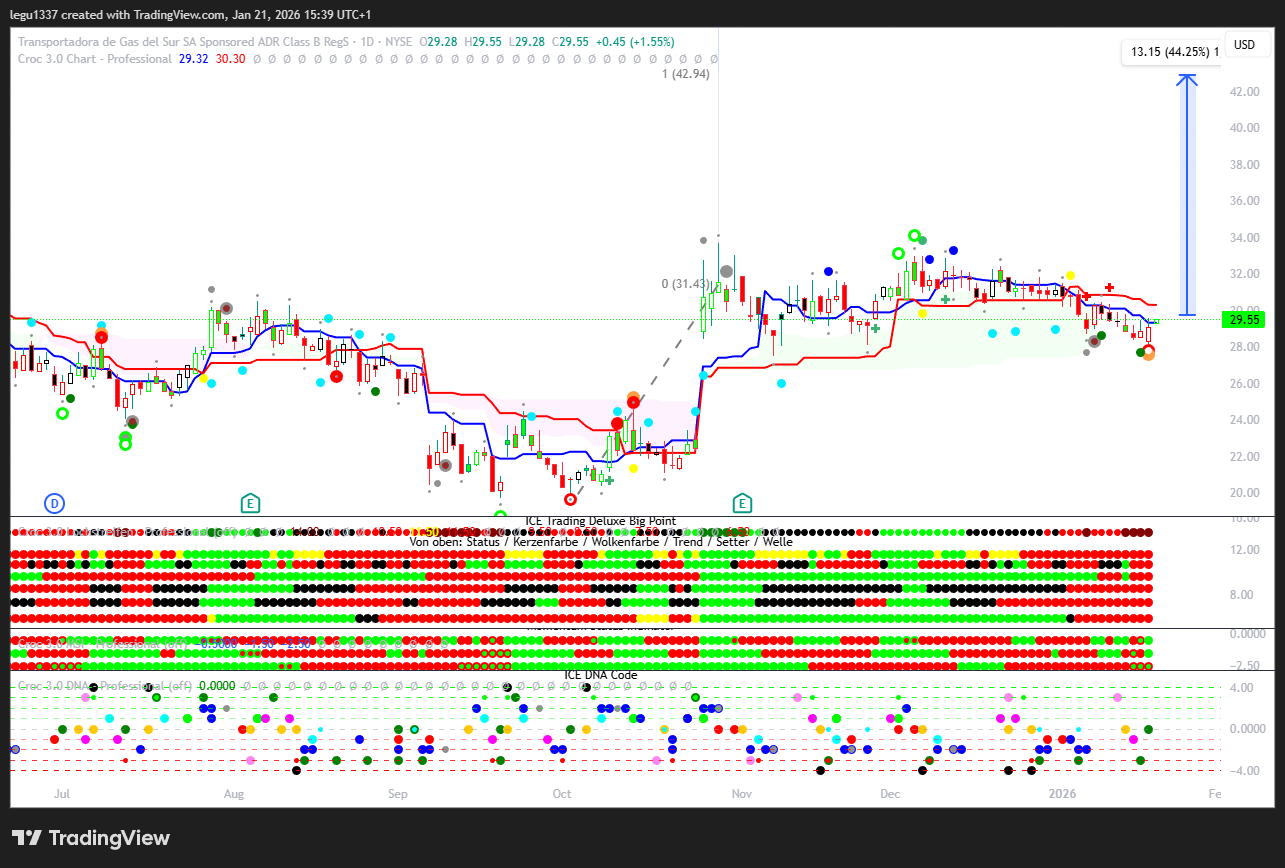
Task: Click the earnings E marker near August
Action: (x=250, y=502)
